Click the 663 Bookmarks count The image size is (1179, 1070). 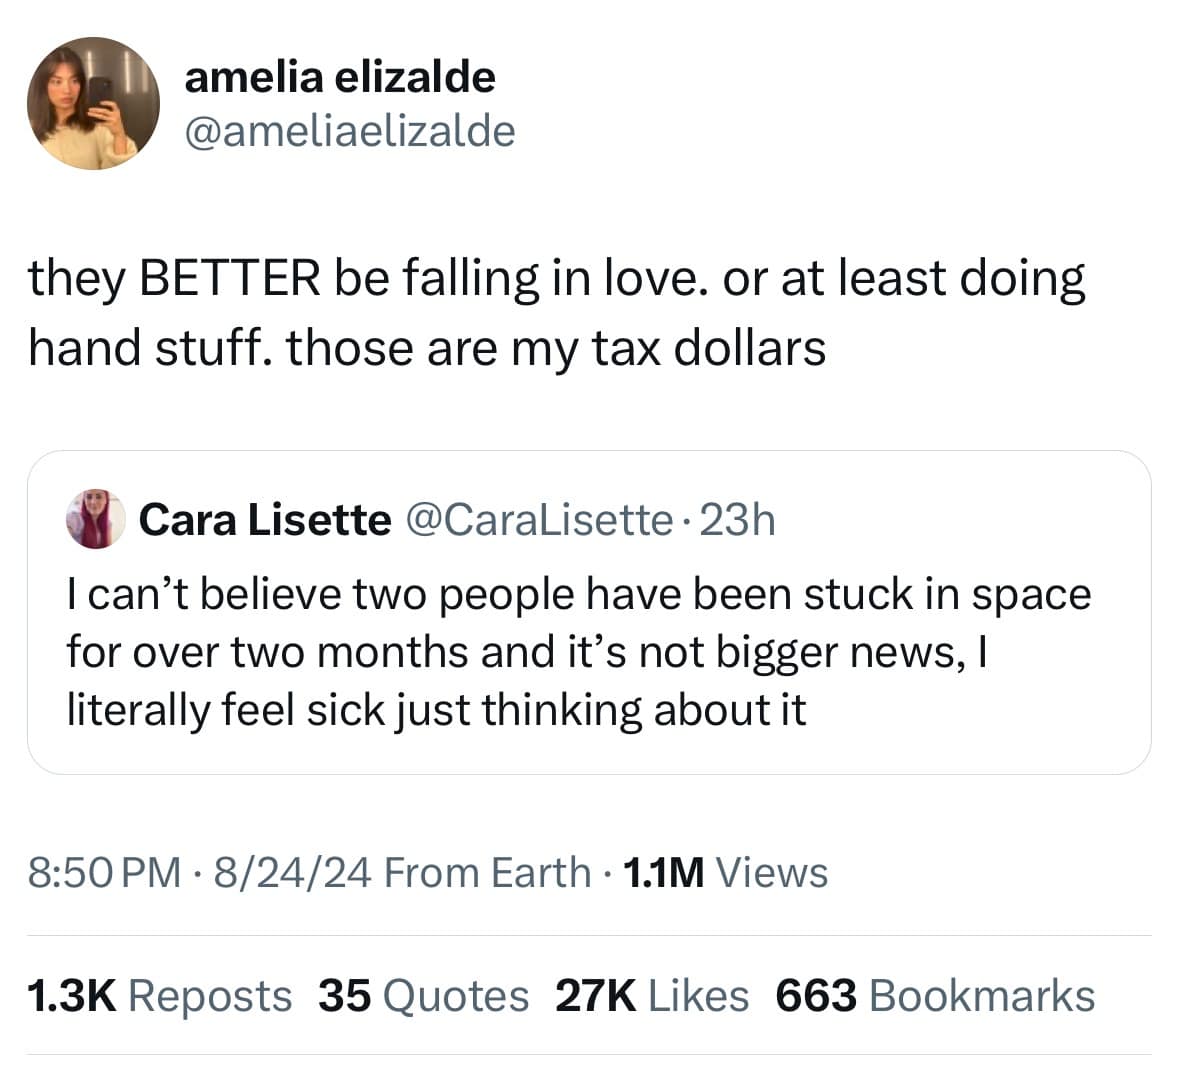[x=934, y=996]
